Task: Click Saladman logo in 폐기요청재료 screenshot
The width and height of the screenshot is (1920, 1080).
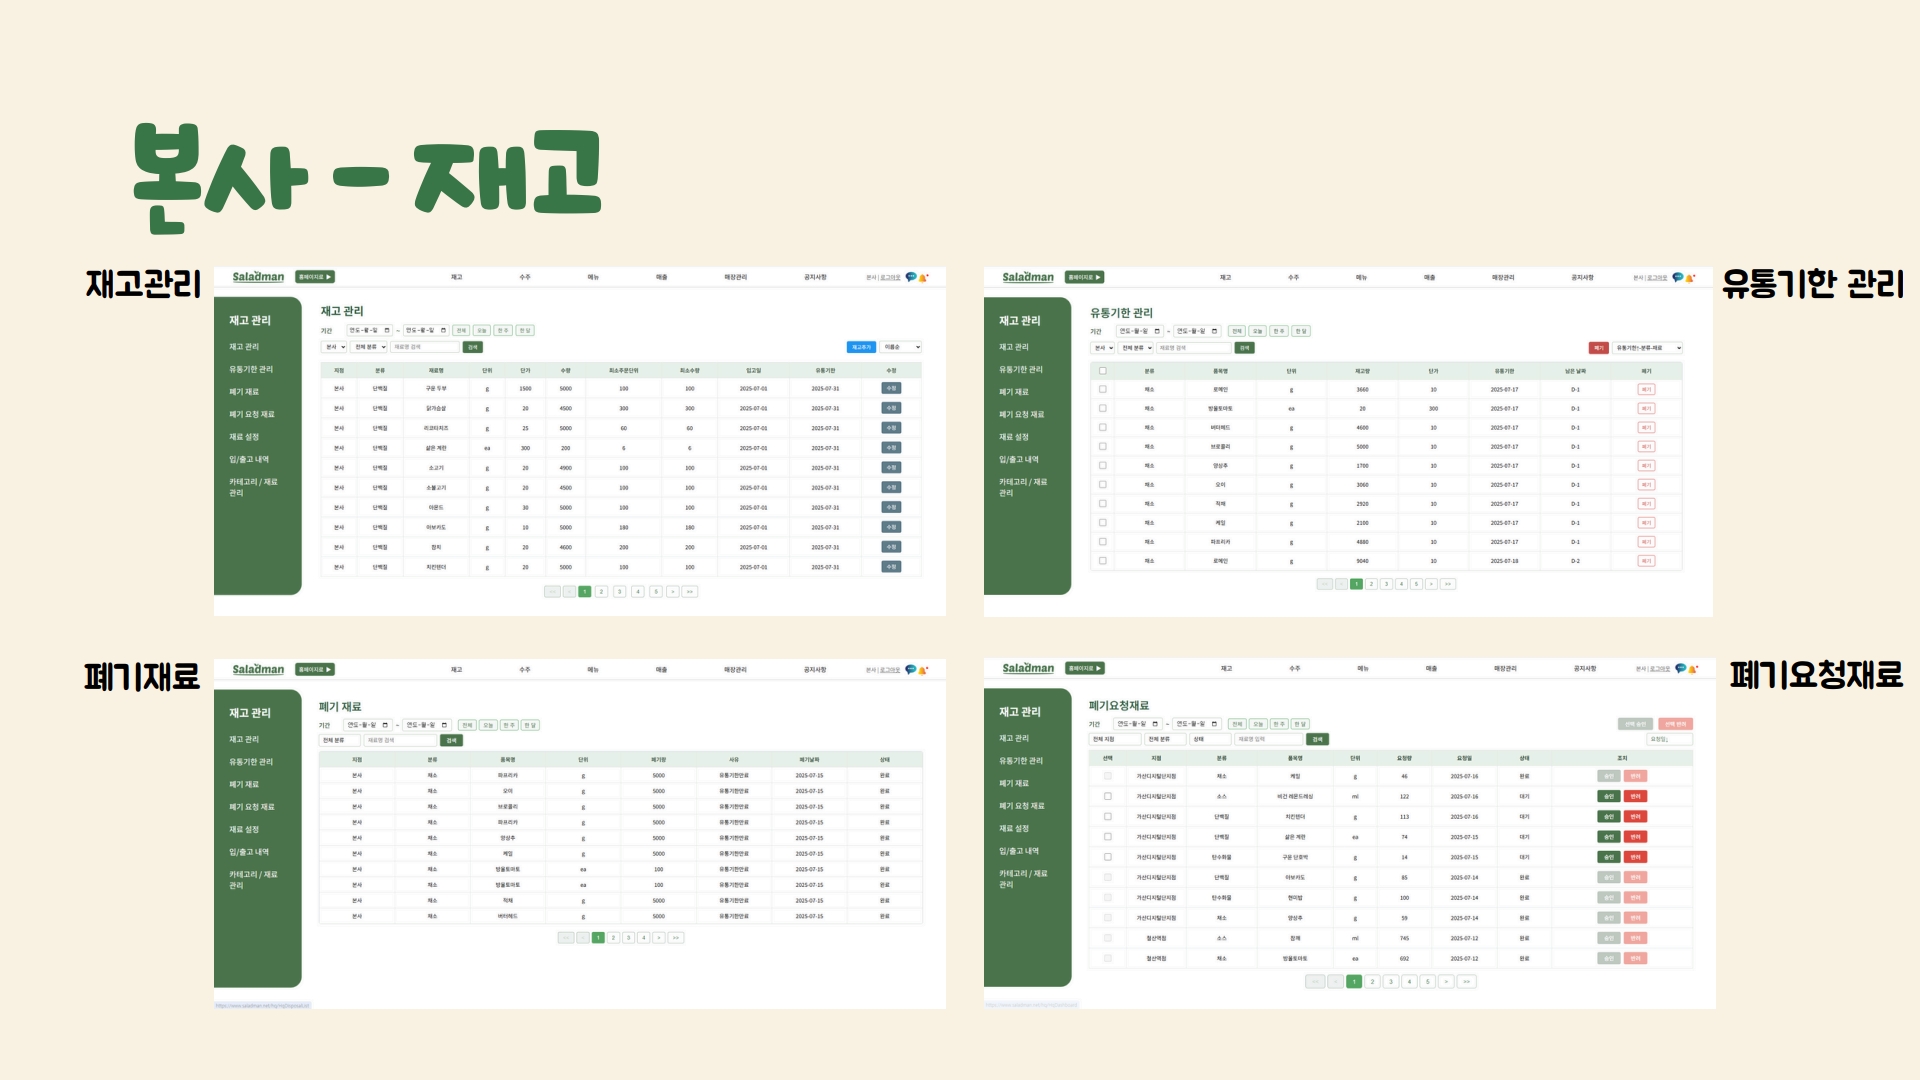Action: point(1028,668)
